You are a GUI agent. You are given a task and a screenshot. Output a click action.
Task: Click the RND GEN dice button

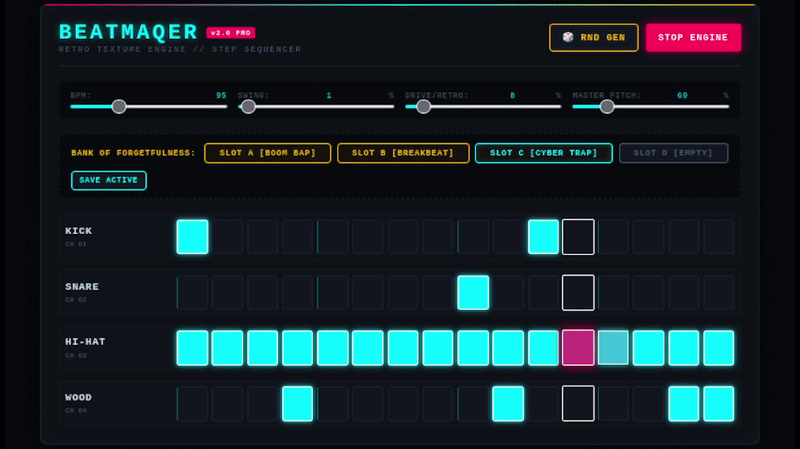[593, 37]
